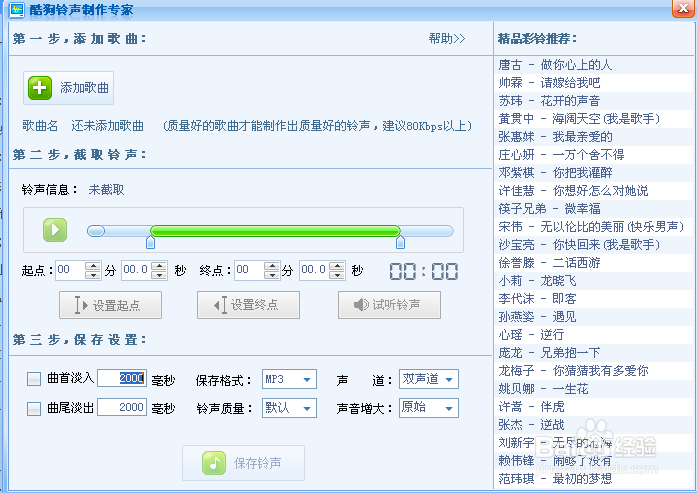Decrease the 起点 minutes with down arrow
Viewport: 697px width, 493px height.
point(93,274)
